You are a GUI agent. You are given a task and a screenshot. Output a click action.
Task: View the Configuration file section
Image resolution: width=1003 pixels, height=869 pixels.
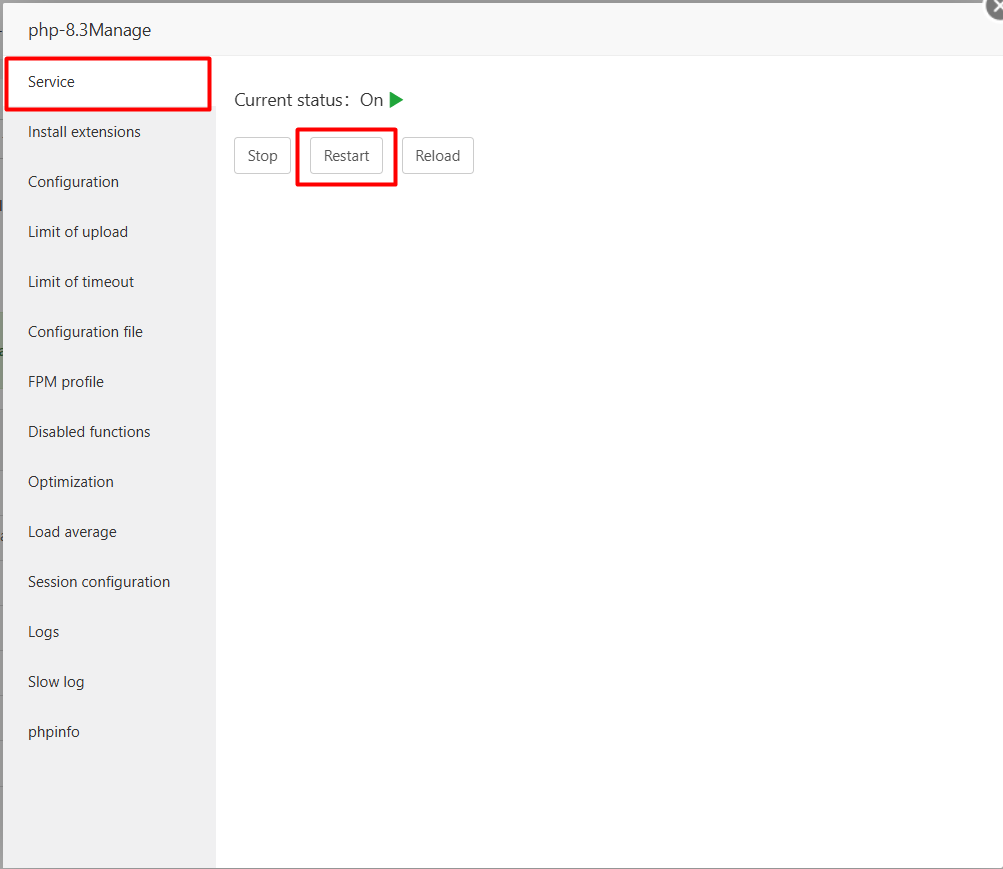click(x=85, y=331)
